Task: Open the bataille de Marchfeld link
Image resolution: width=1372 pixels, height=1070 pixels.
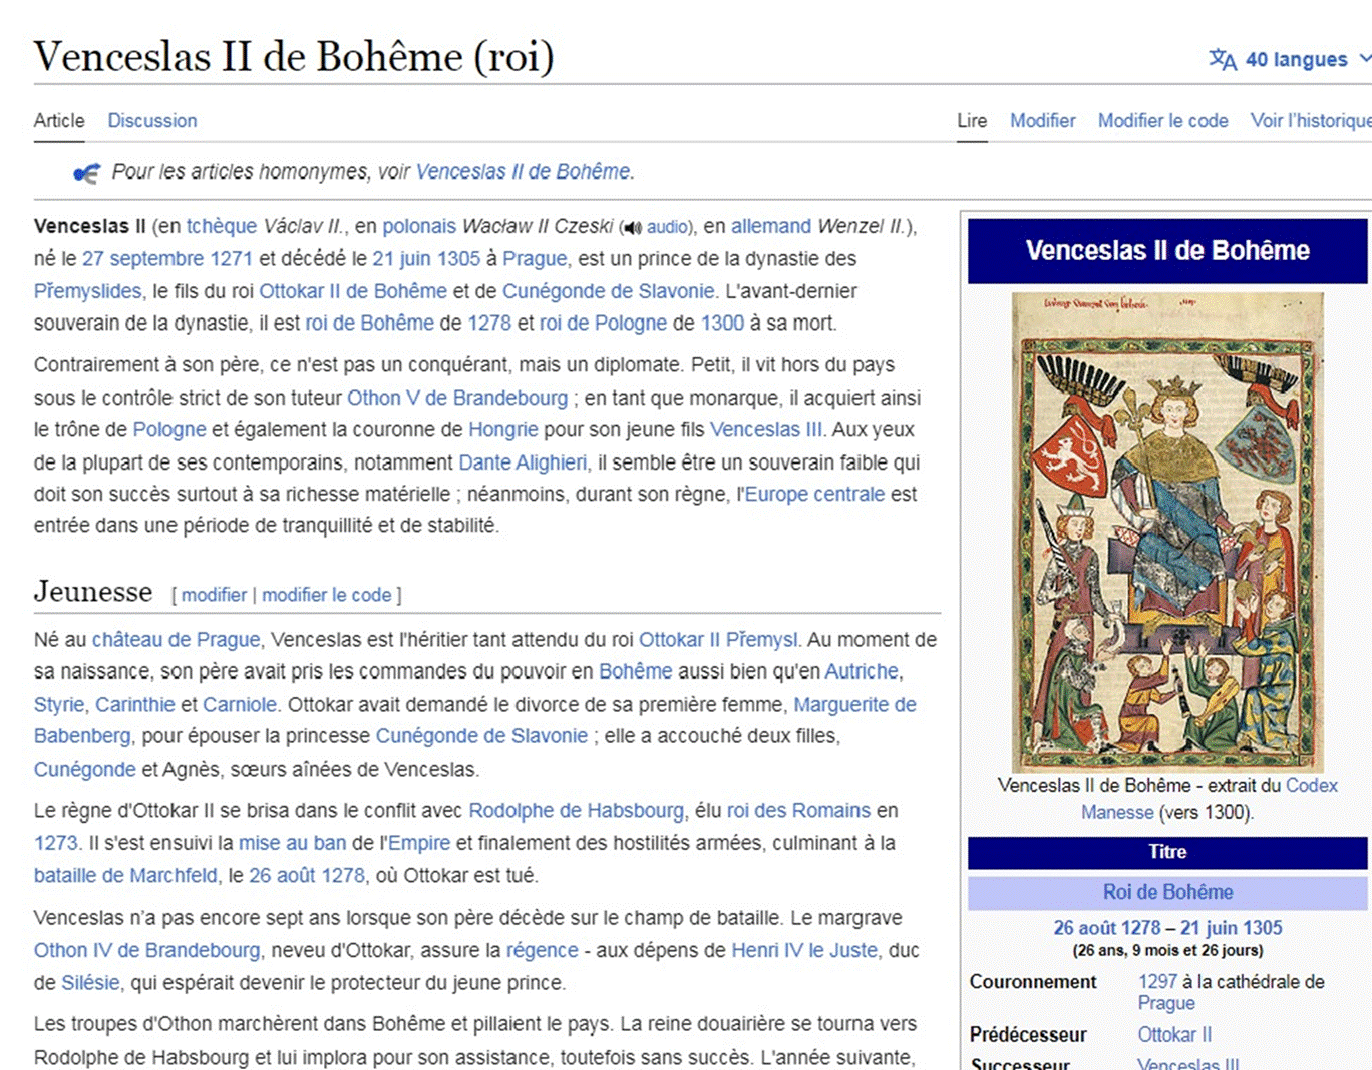Action: pyautogui.click(x=125, y=875)
